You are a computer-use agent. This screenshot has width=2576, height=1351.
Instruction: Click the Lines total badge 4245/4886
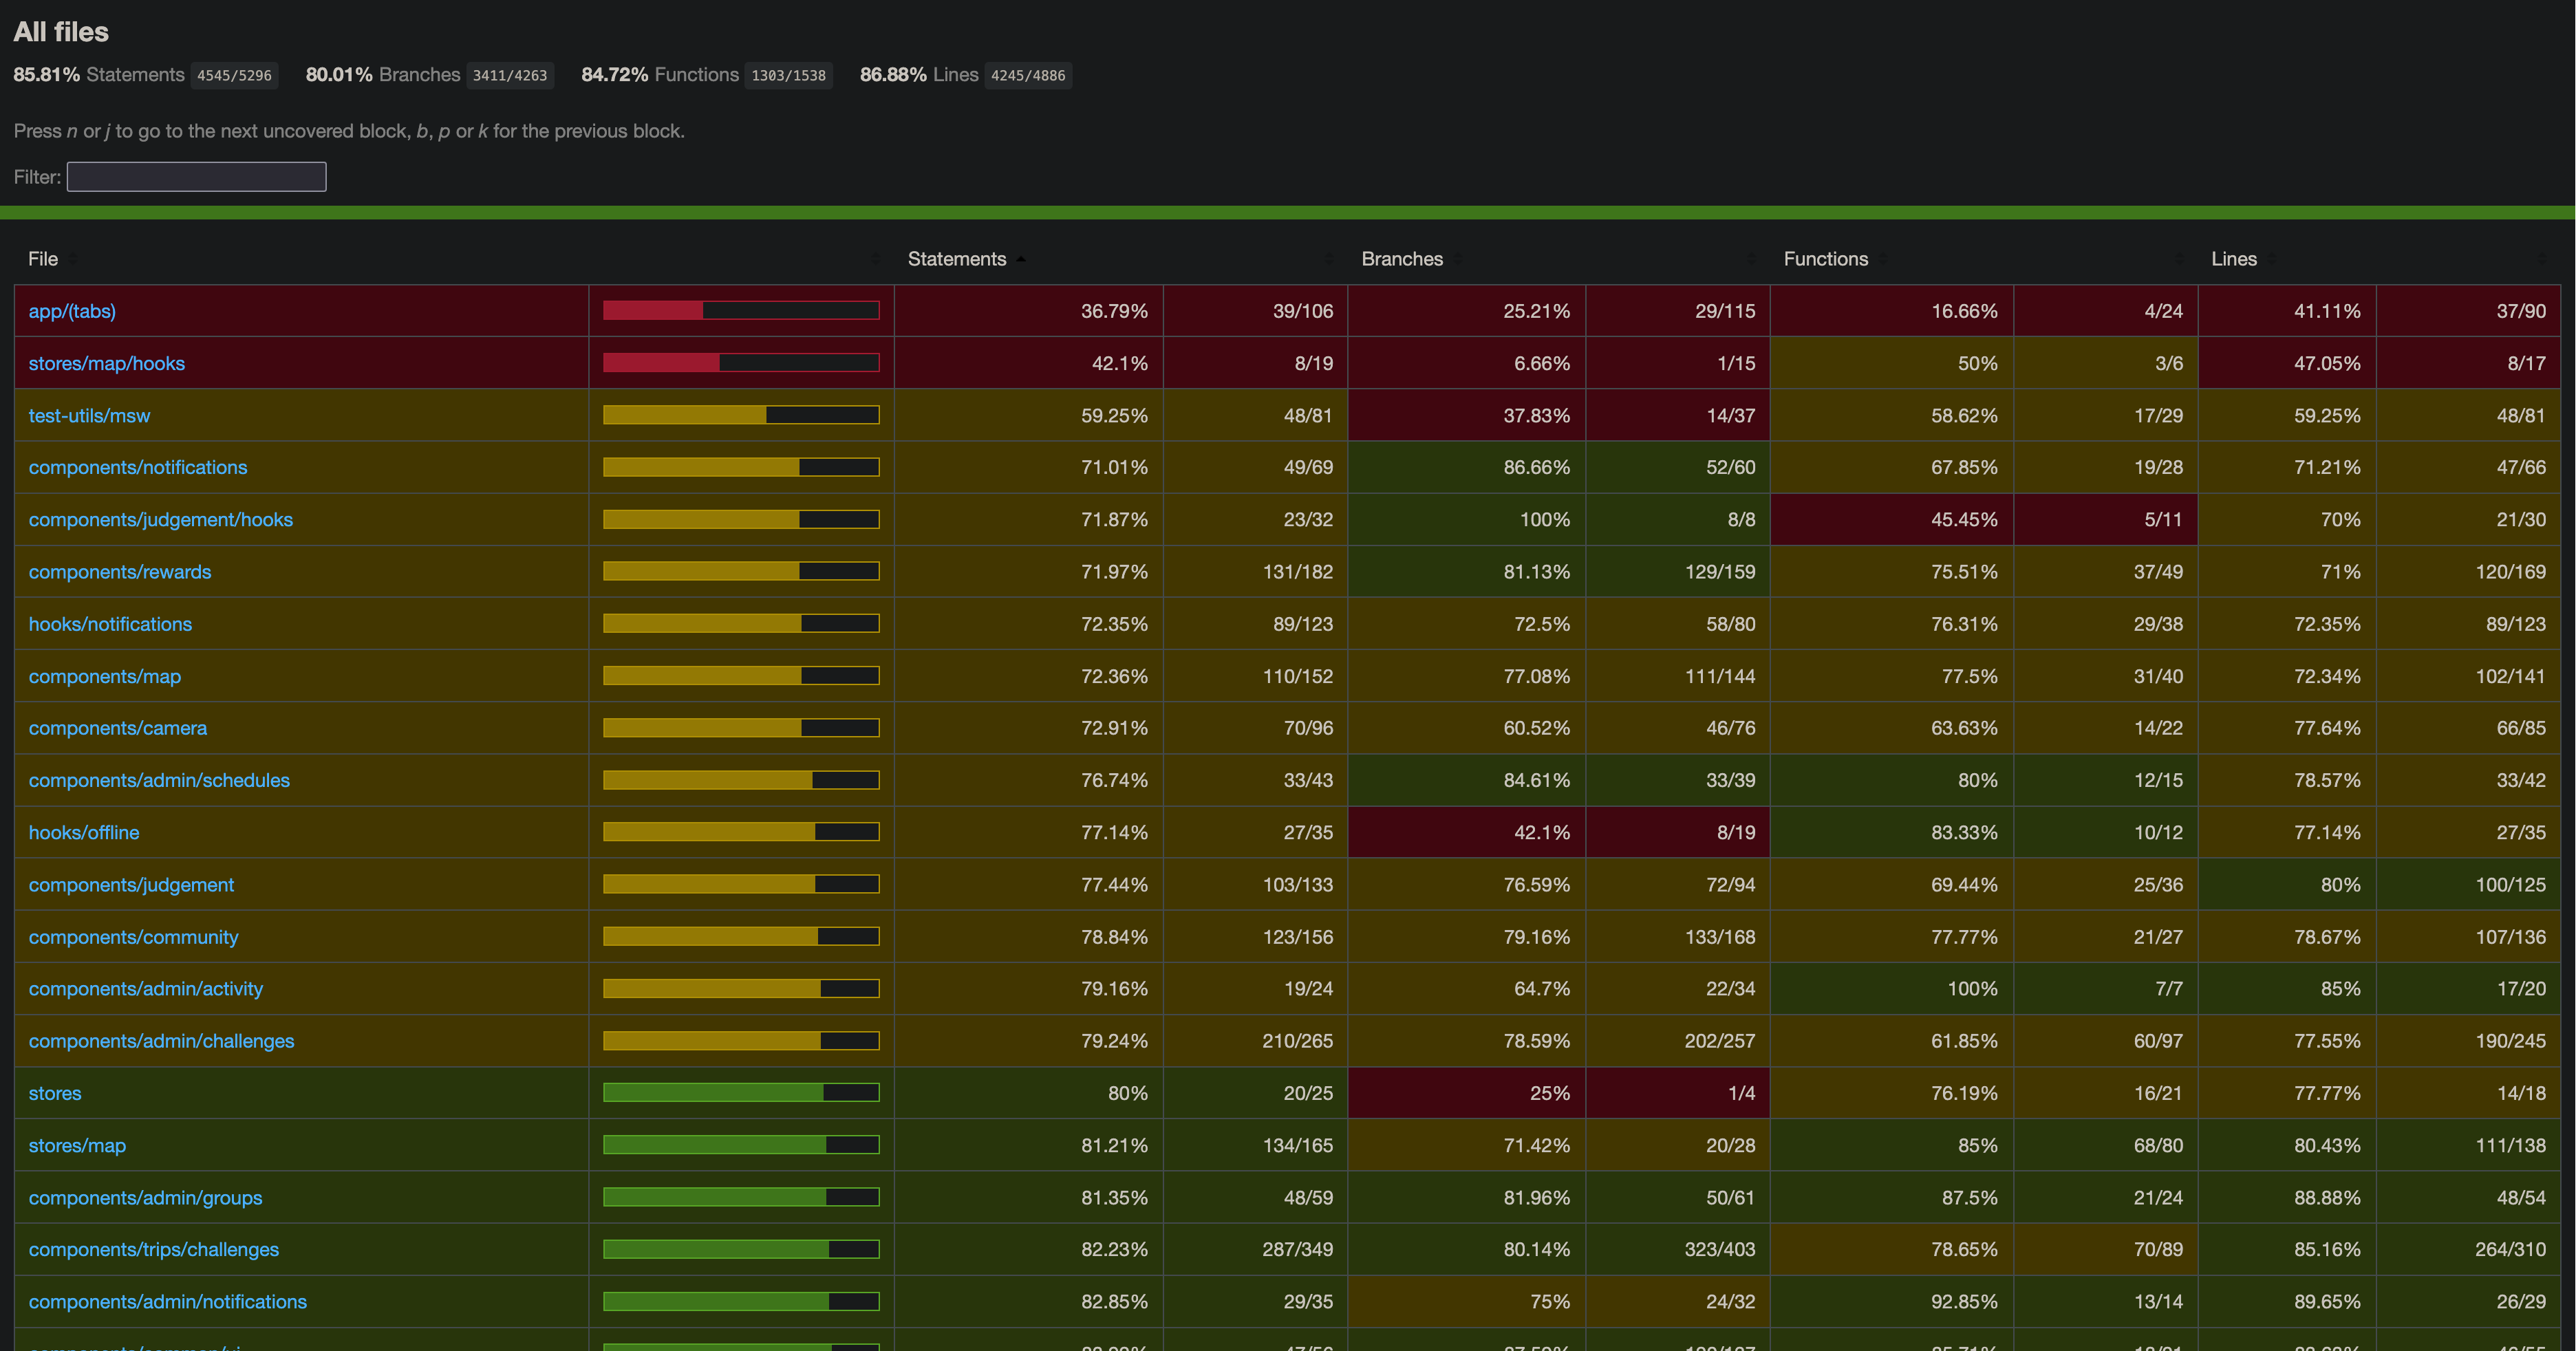[x=1028, y=75]
